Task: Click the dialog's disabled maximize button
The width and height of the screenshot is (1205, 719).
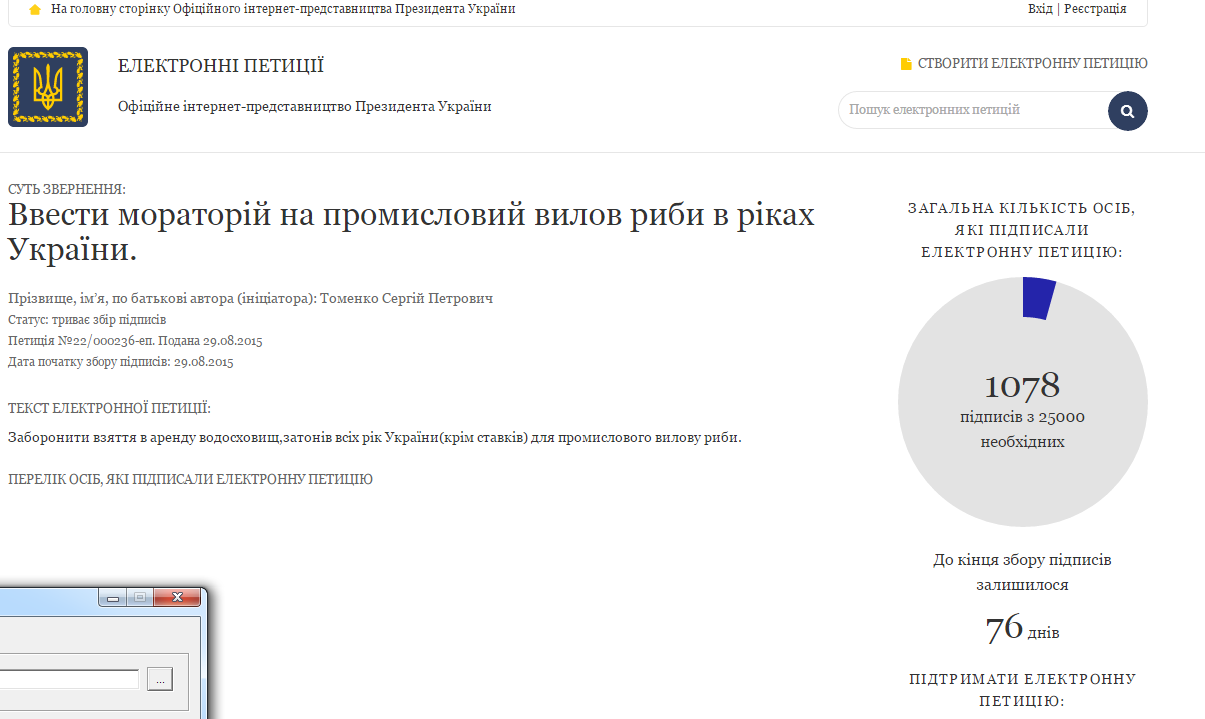Action: click(x=139, y=598)
